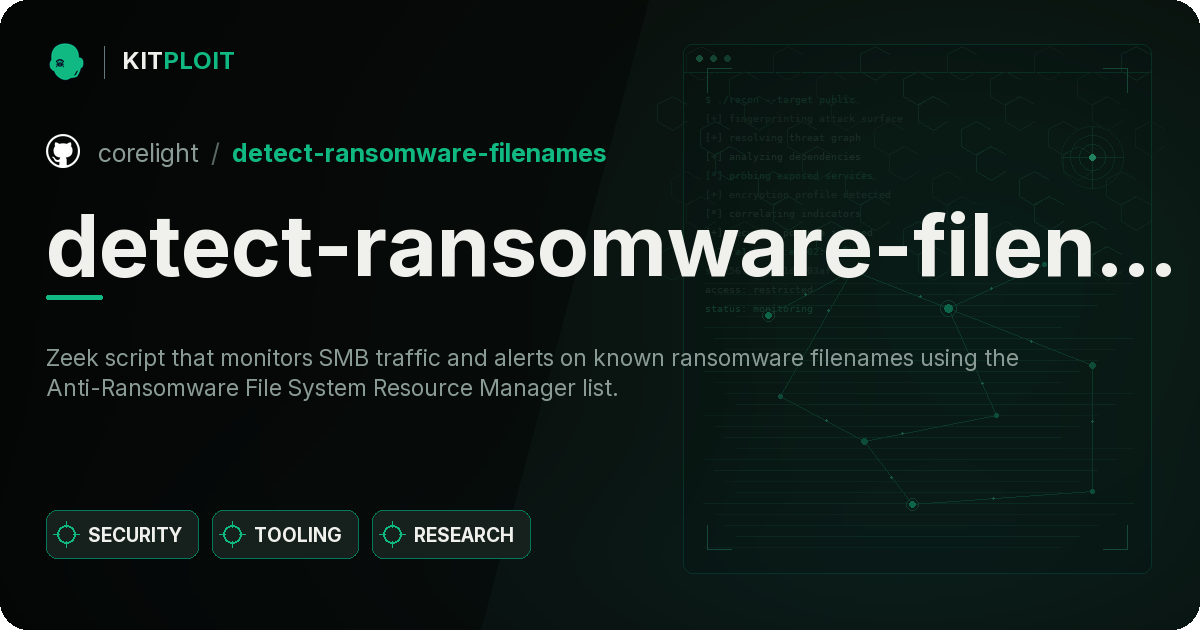The image size is (1200, 630).
Task: Click the 'fingerprinting attack surface' terminal line
Action: click(x=803, y=119)
